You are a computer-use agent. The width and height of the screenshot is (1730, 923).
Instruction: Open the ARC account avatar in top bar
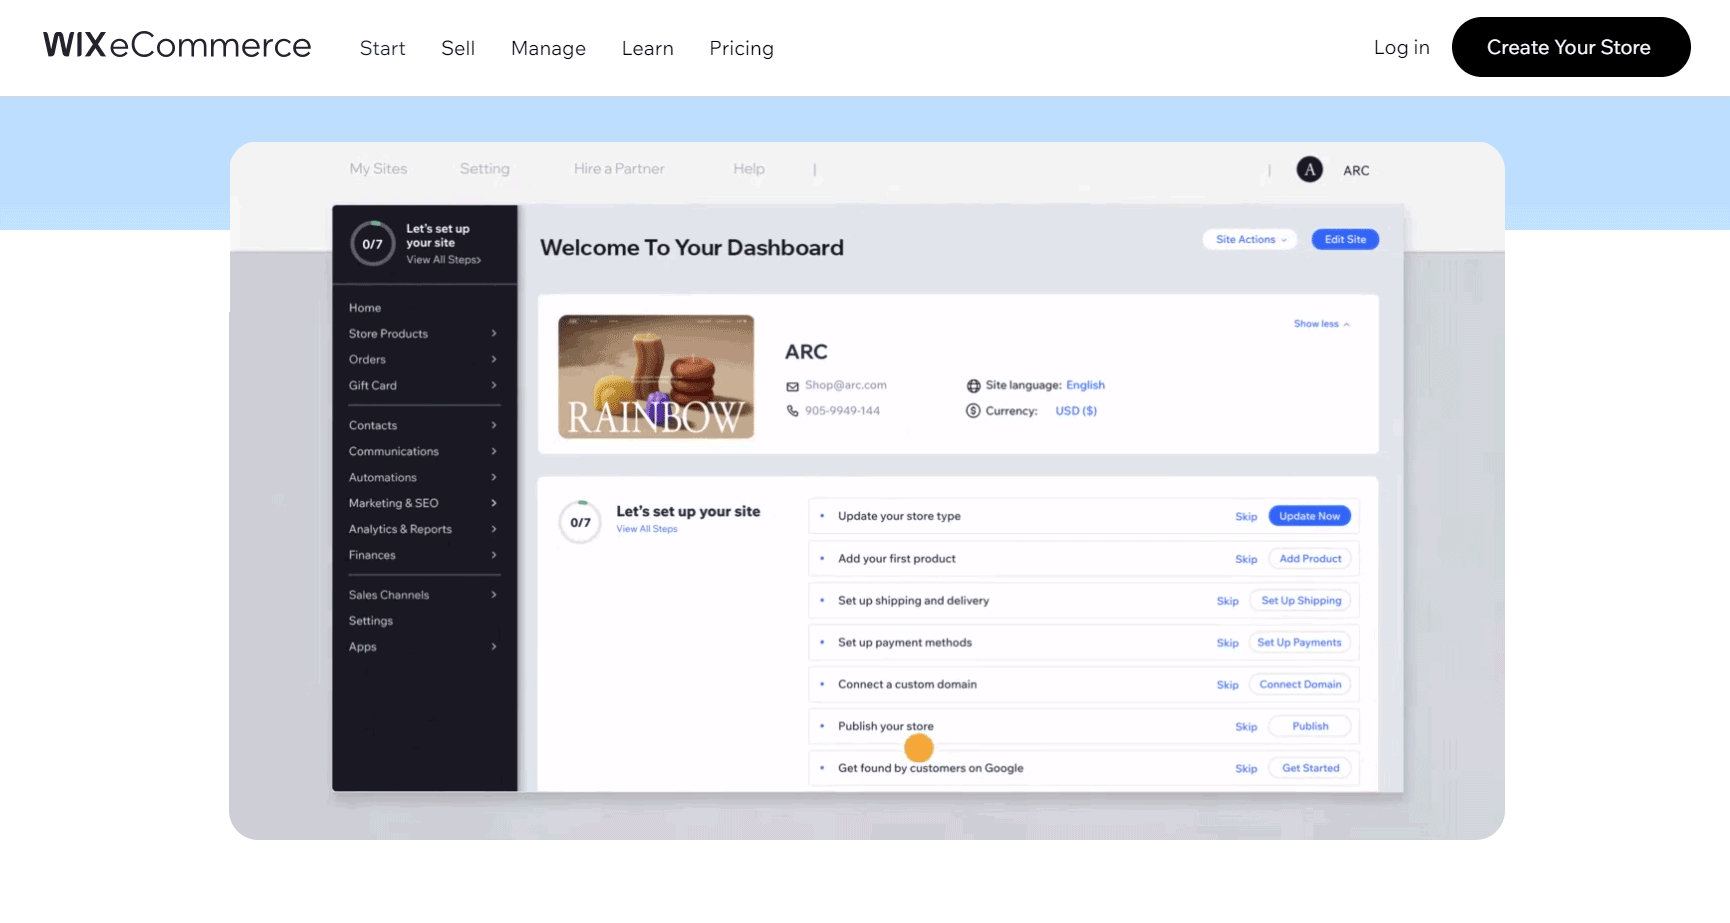(x=1309, y=169)
